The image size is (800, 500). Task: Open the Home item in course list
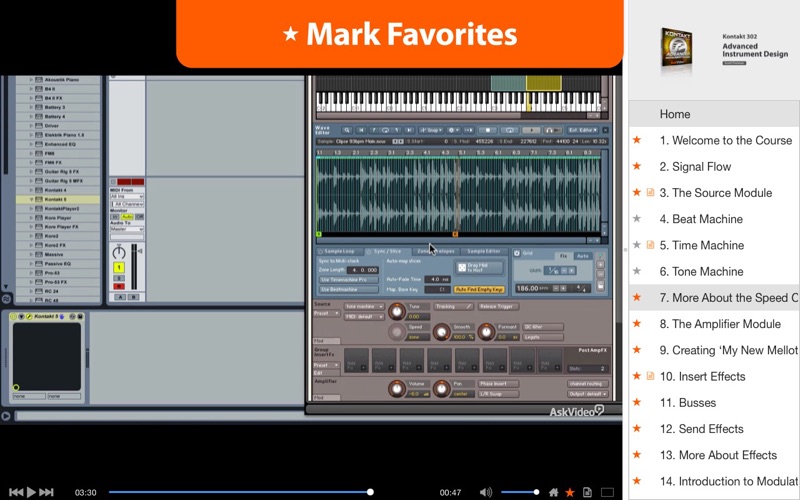(x=714, y=114)
